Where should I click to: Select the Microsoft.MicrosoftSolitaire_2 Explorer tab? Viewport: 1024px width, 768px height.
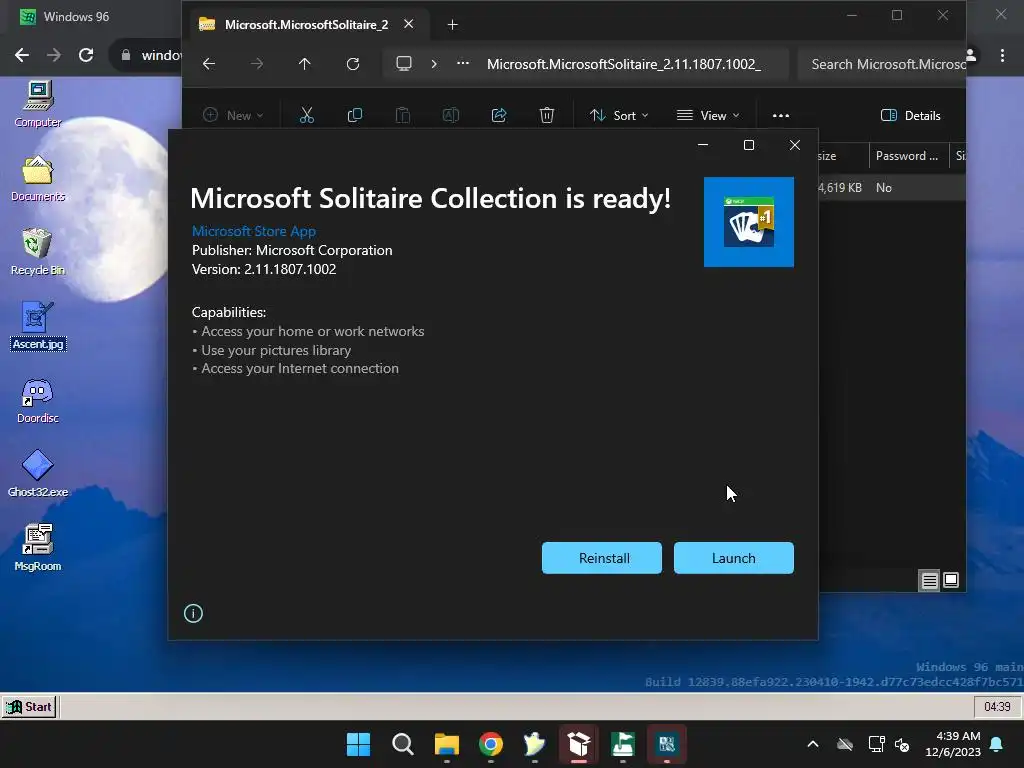306,25
